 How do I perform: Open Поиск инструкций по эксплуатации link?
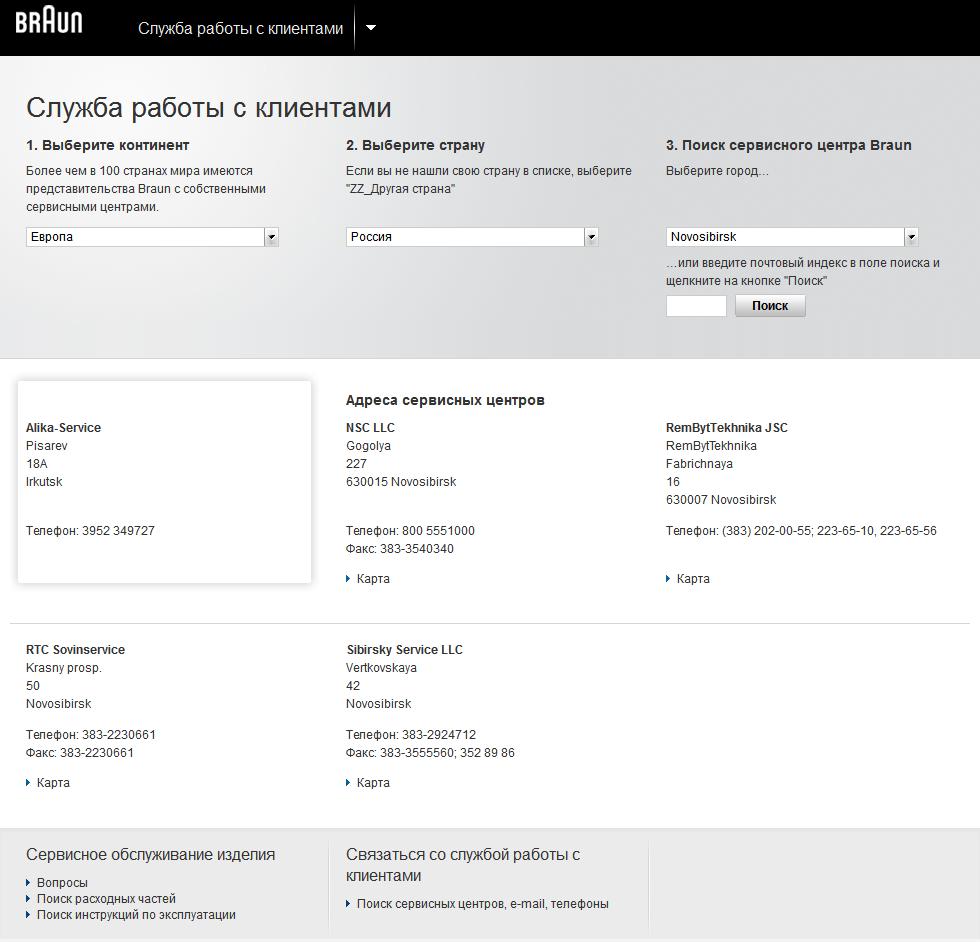point(136,915)
